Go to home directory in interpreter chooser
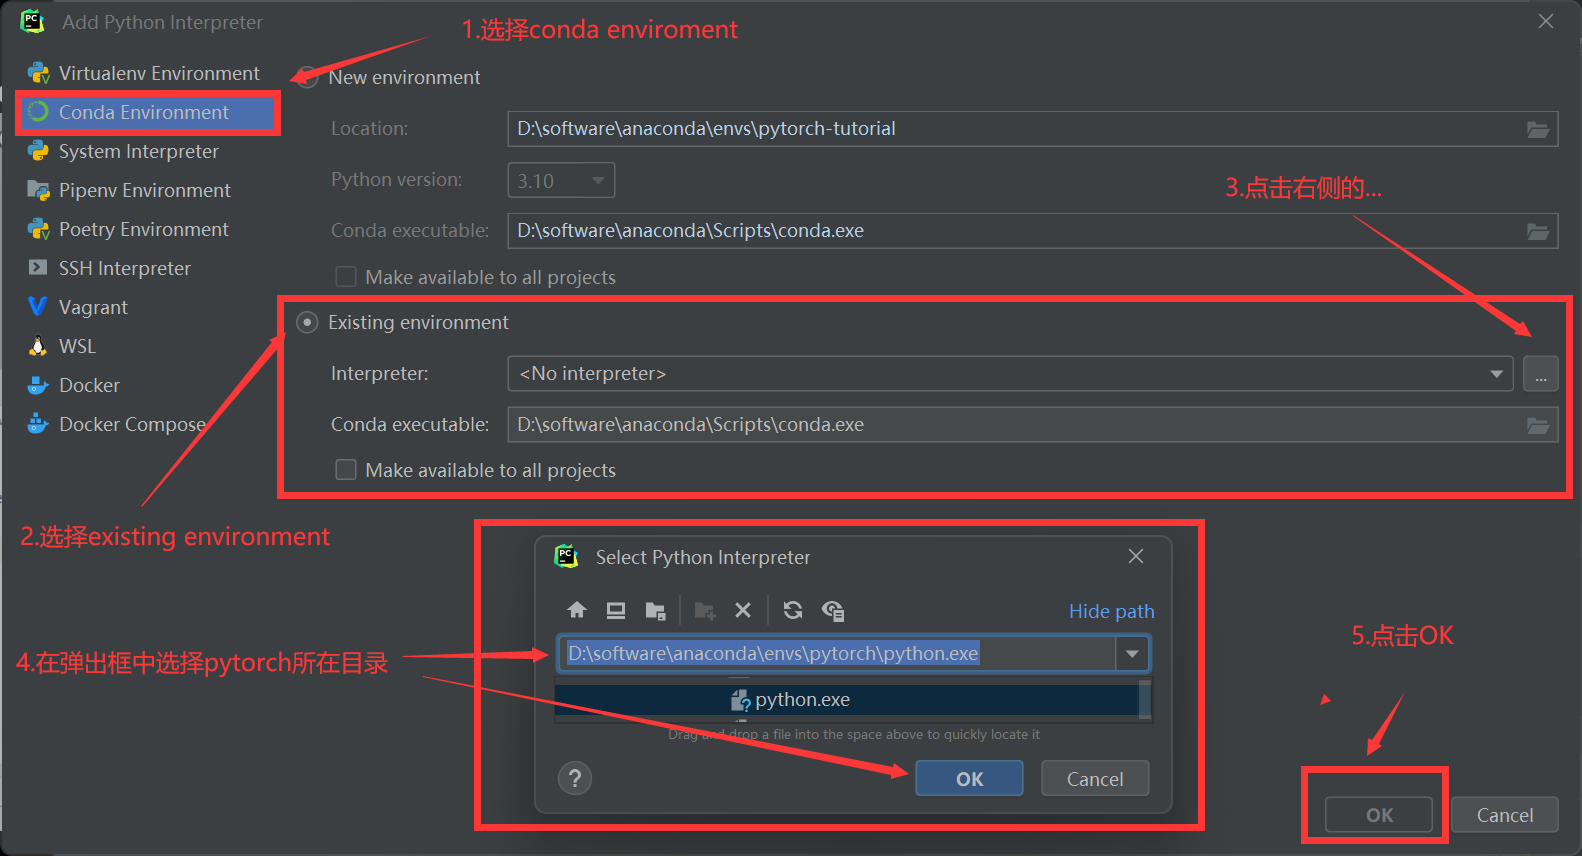1582x856 pixels. coord(577,610)
